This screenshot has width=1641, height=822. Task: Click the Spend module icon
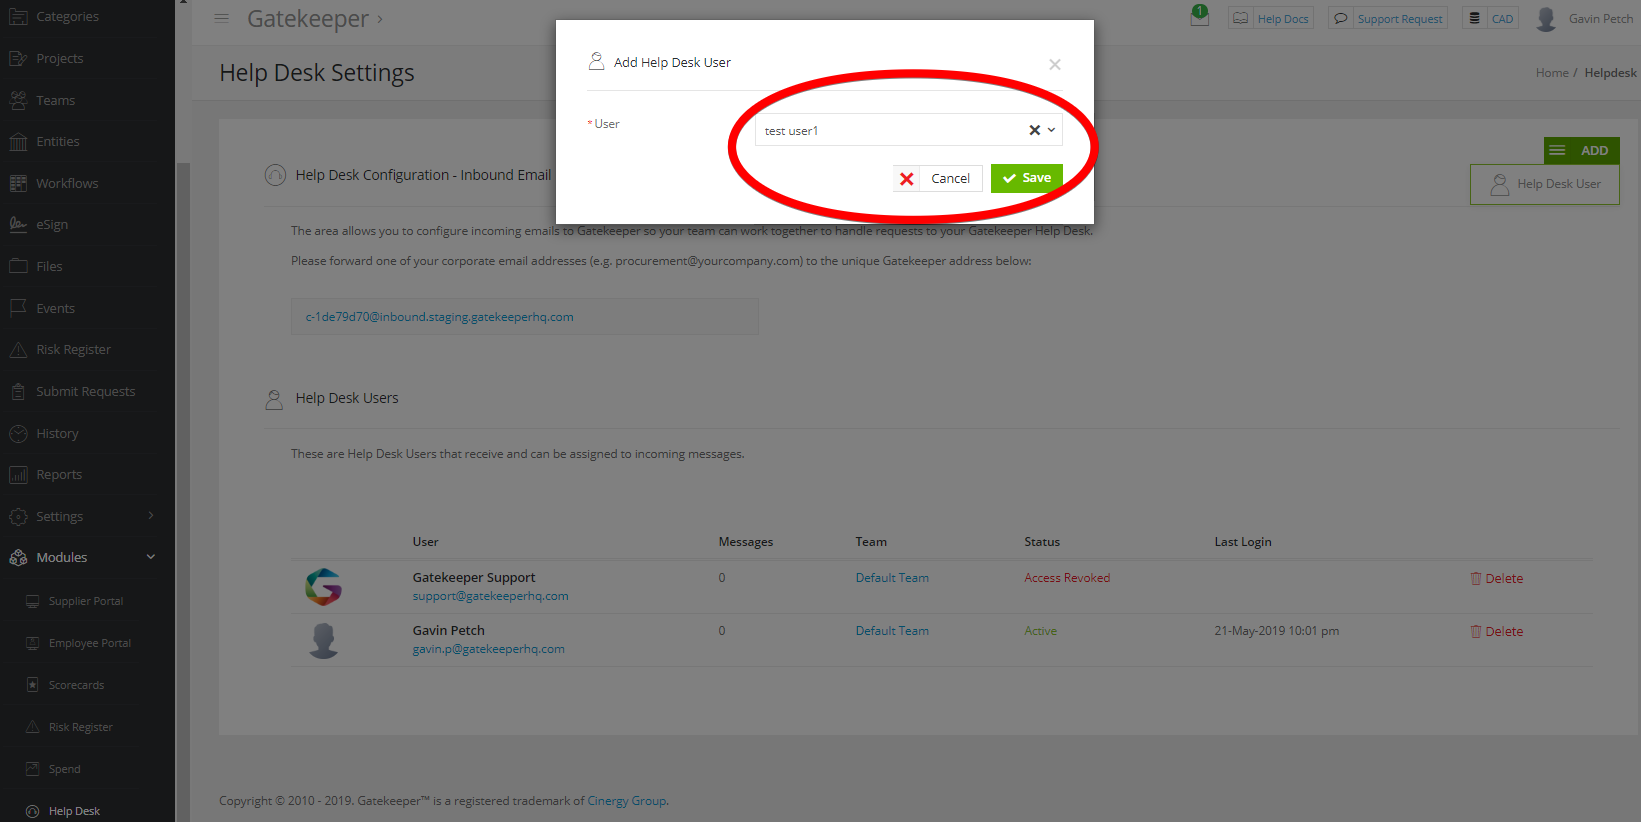click(33, 769)
